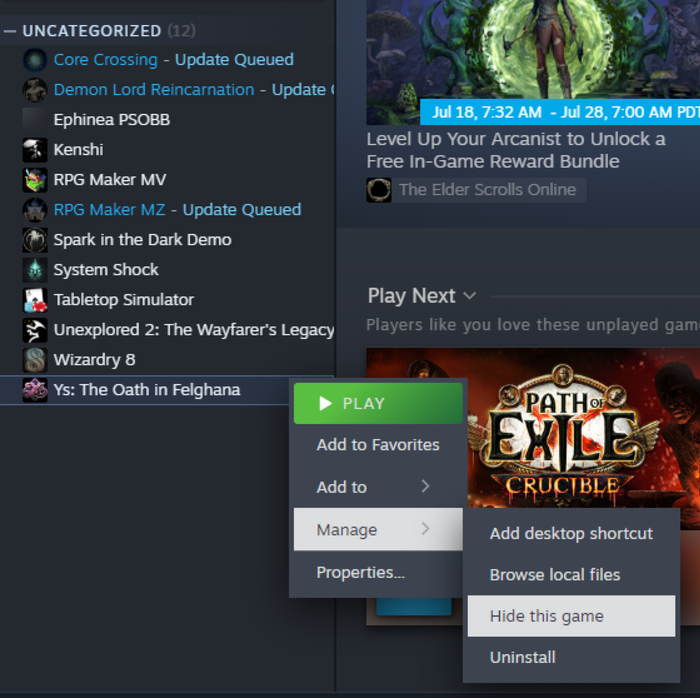Select Wizardry 8 in the library
Image resolution: width=700 pixels, height=698 pixels.
point(167,360)
